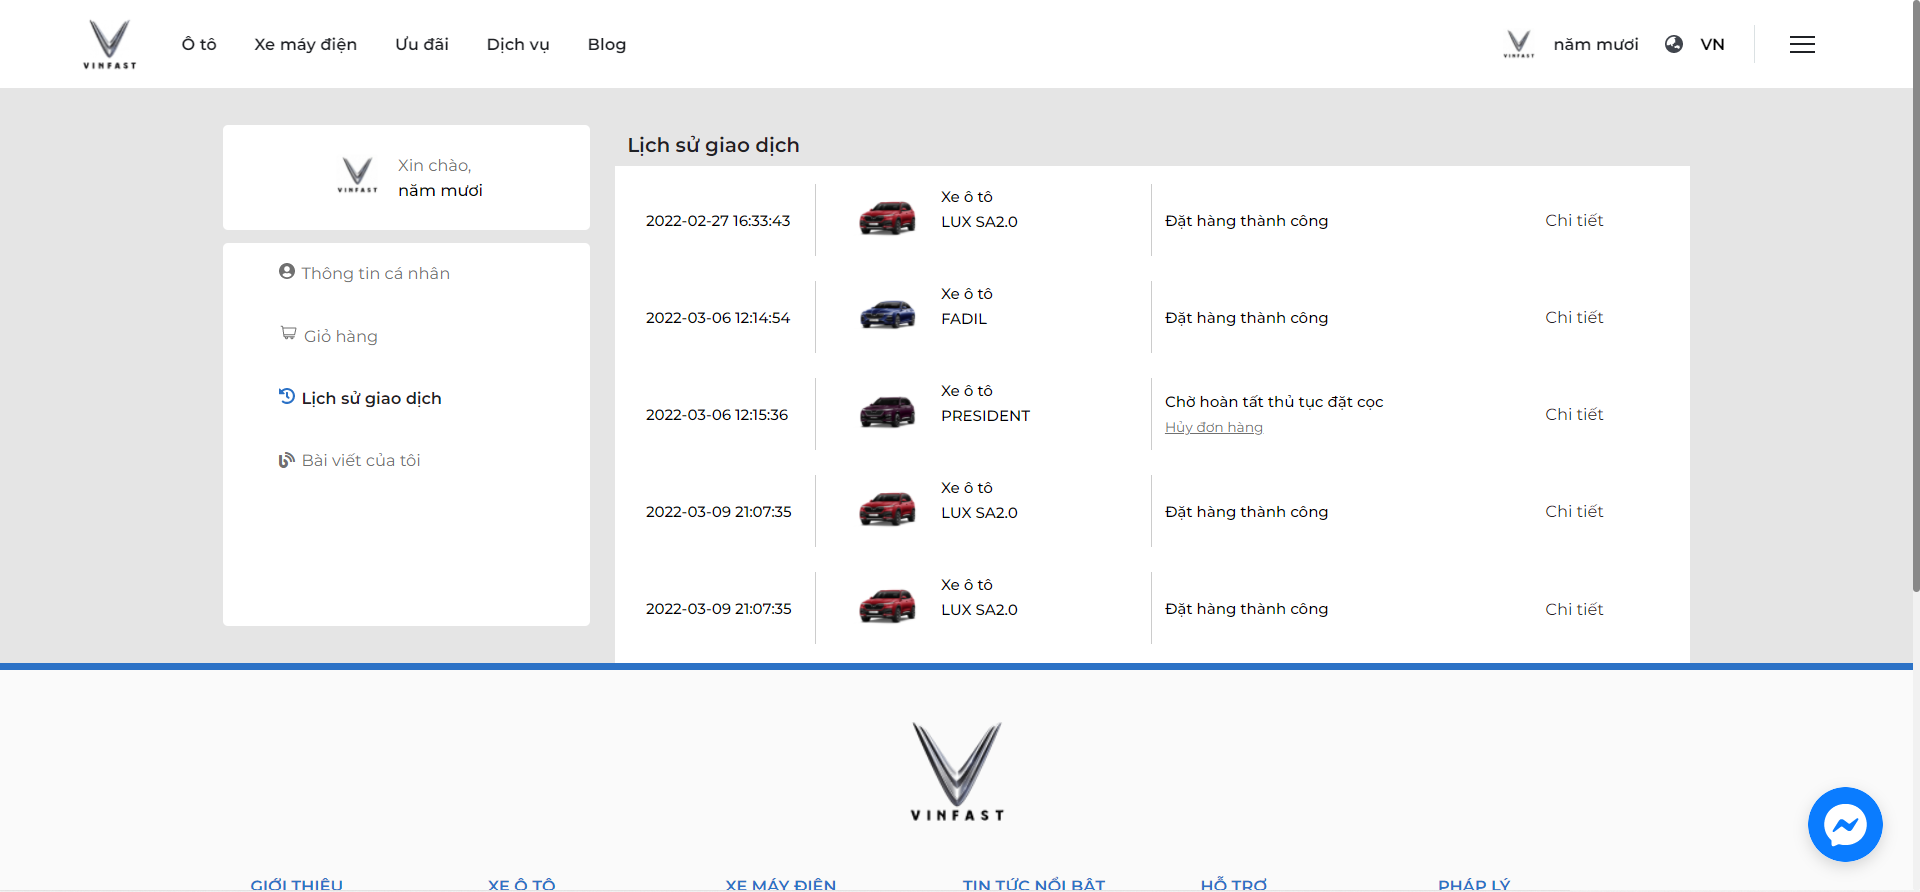Image resolution: width=1920 pixels, height=892 pixels.
Task: Click the date 2022-03-06 12:15:36
Action: [717, 415]
